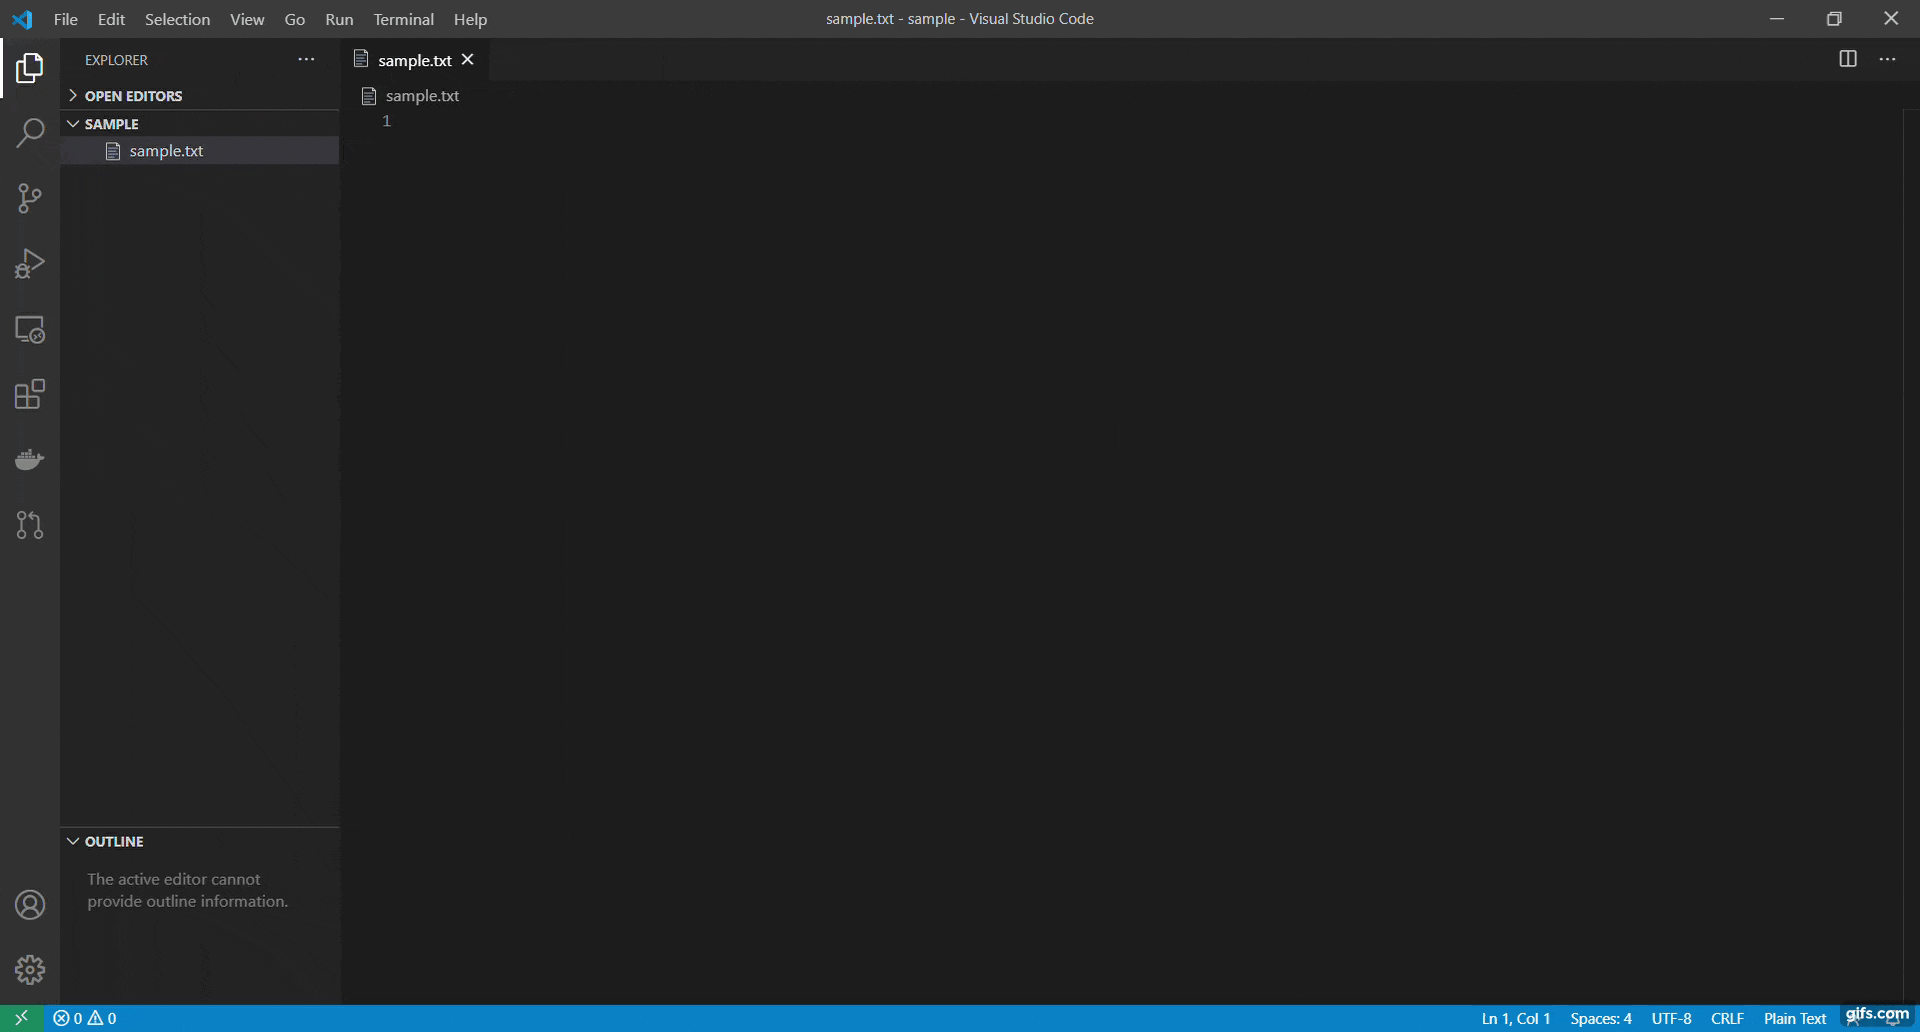Change end of line sequence via CRLF

click(1727, 1018)
